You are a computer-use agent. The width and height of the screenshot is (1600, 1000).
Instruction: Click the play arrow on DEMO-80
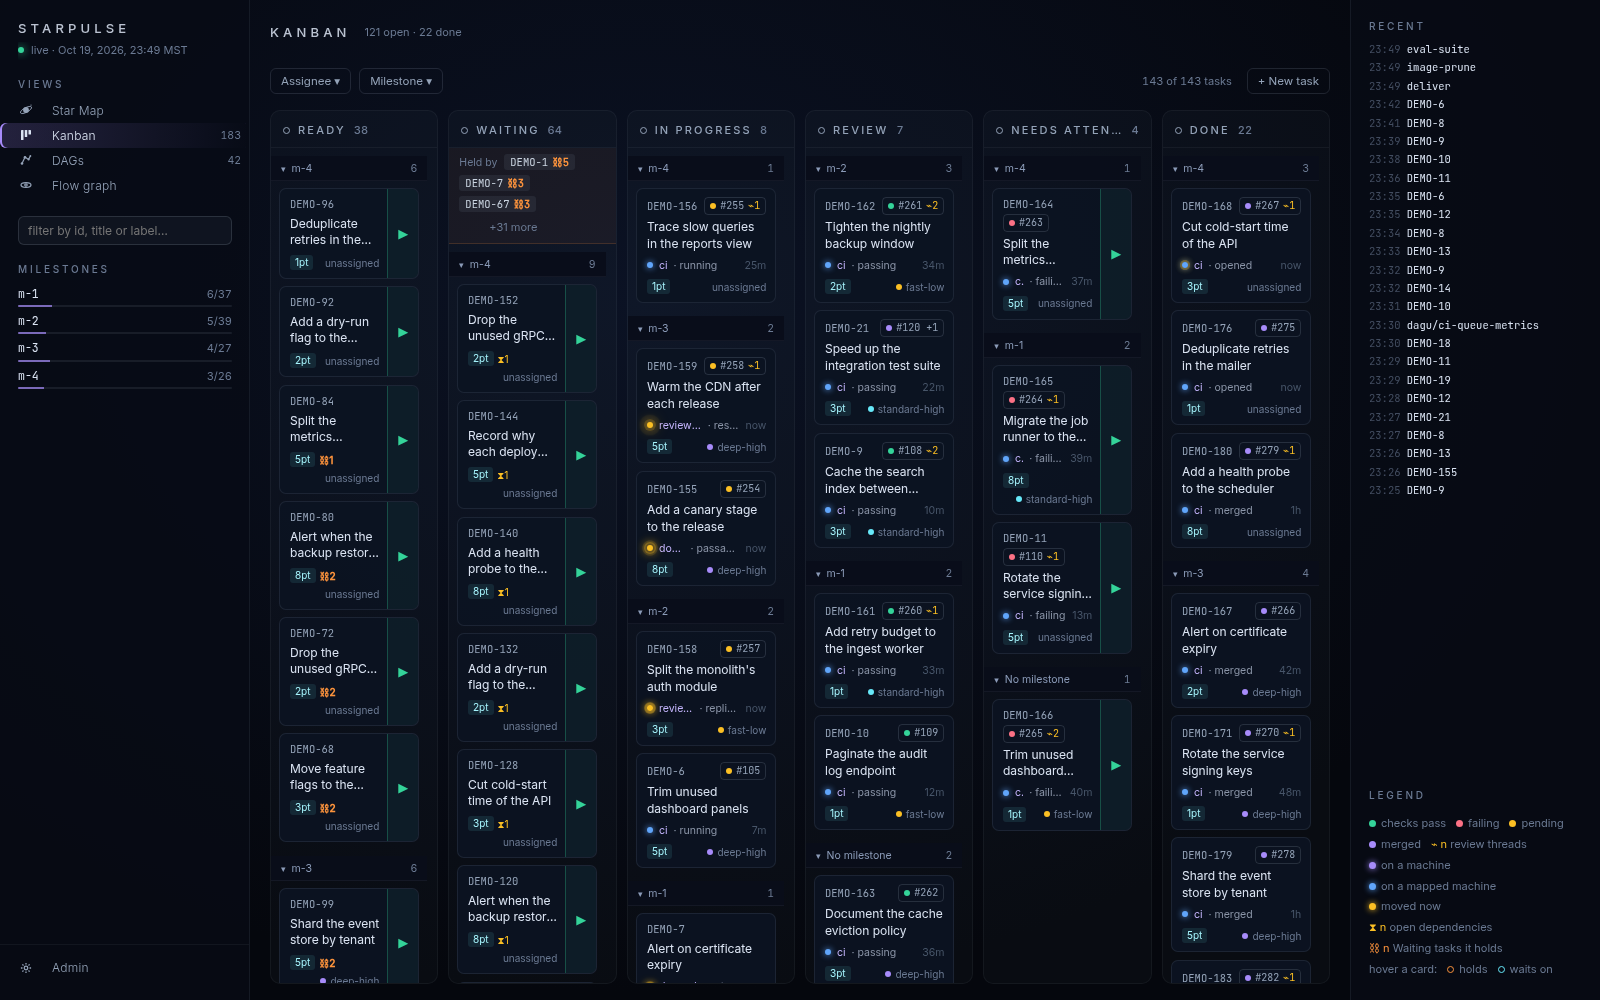(403, 556)
